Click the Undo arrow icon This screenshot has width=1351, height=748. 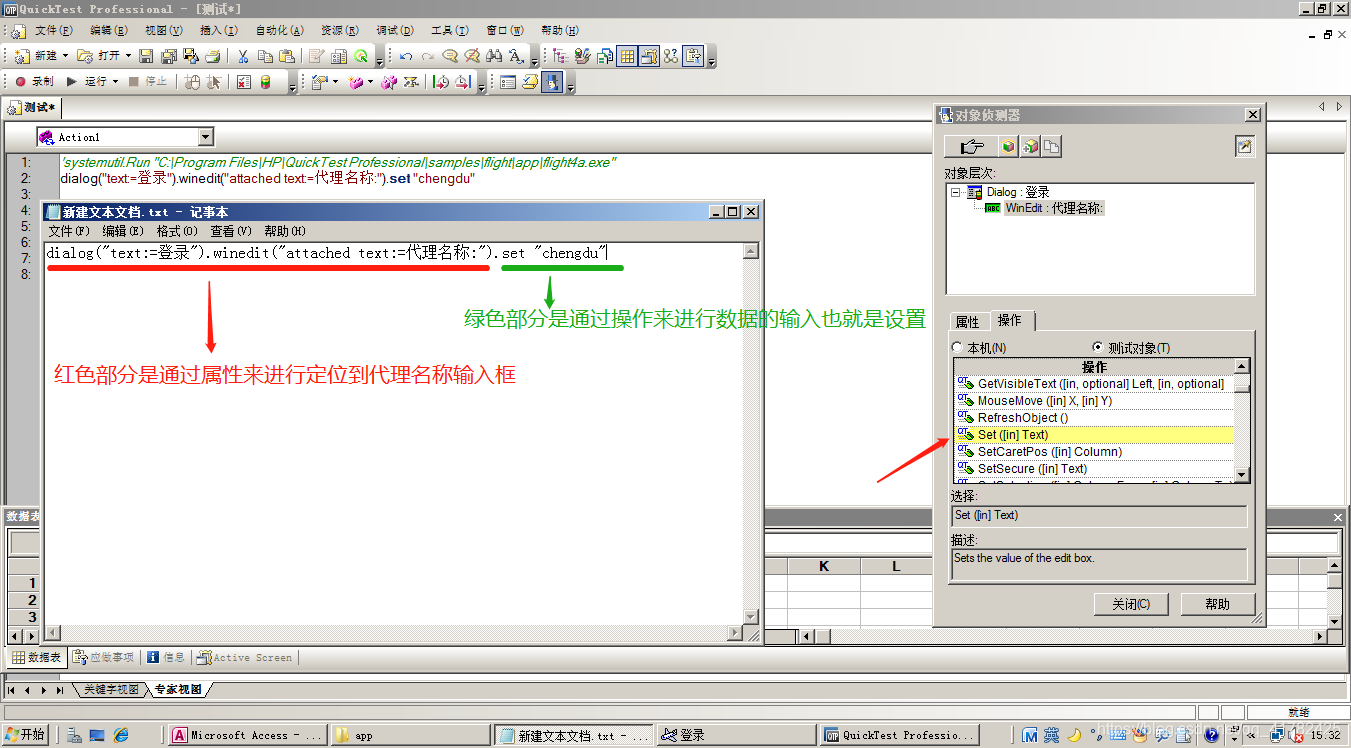point(406,56)
